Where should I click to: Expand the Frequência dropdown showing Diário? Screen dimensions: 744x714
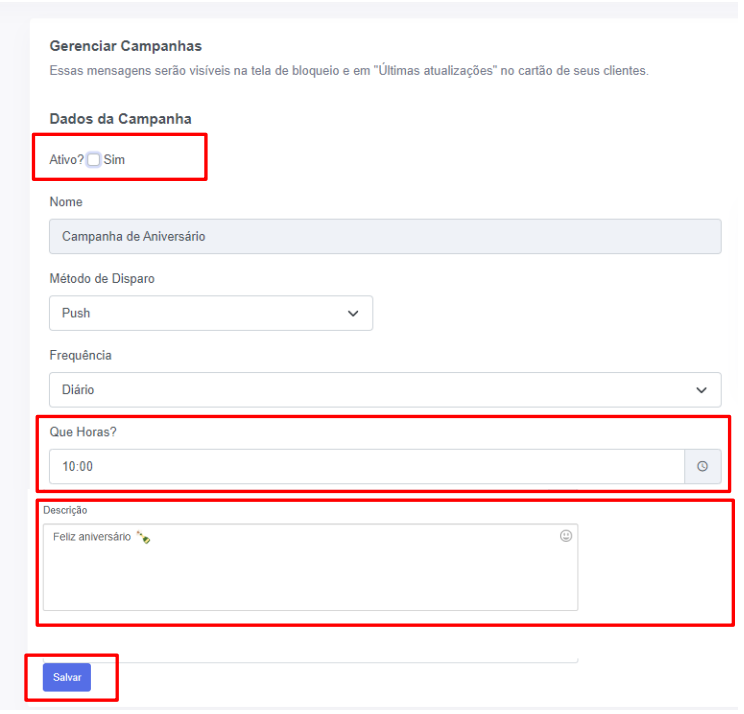pos(384,390)
